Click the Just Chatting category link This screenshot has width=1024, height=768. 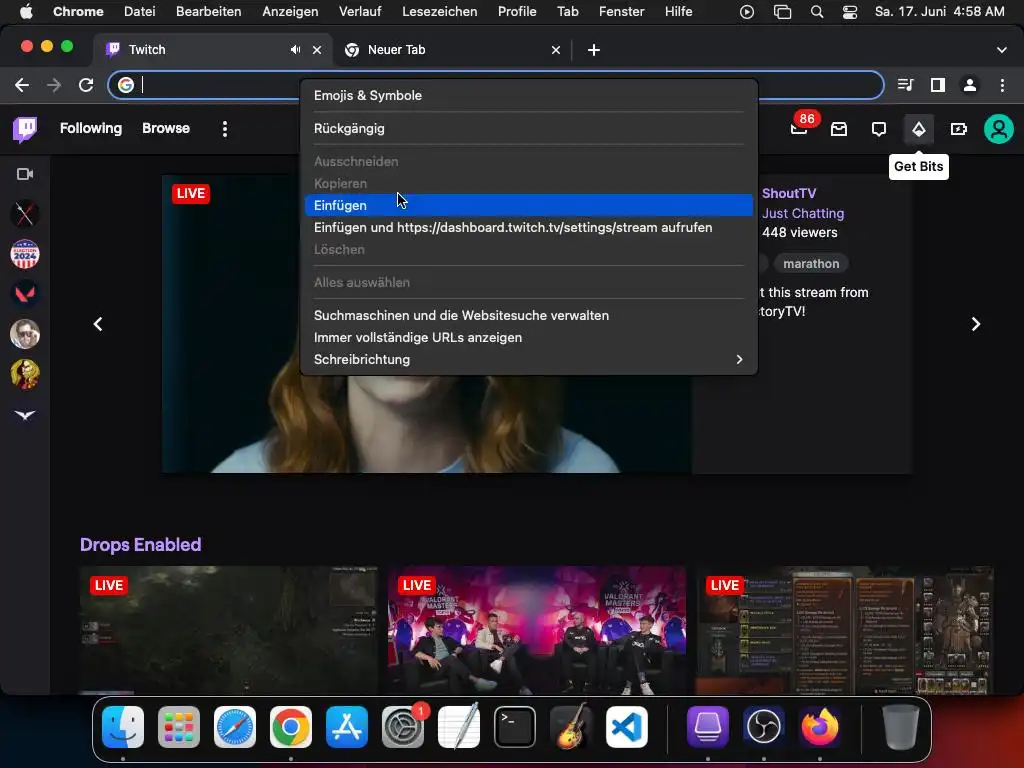(x=803, y=213)
